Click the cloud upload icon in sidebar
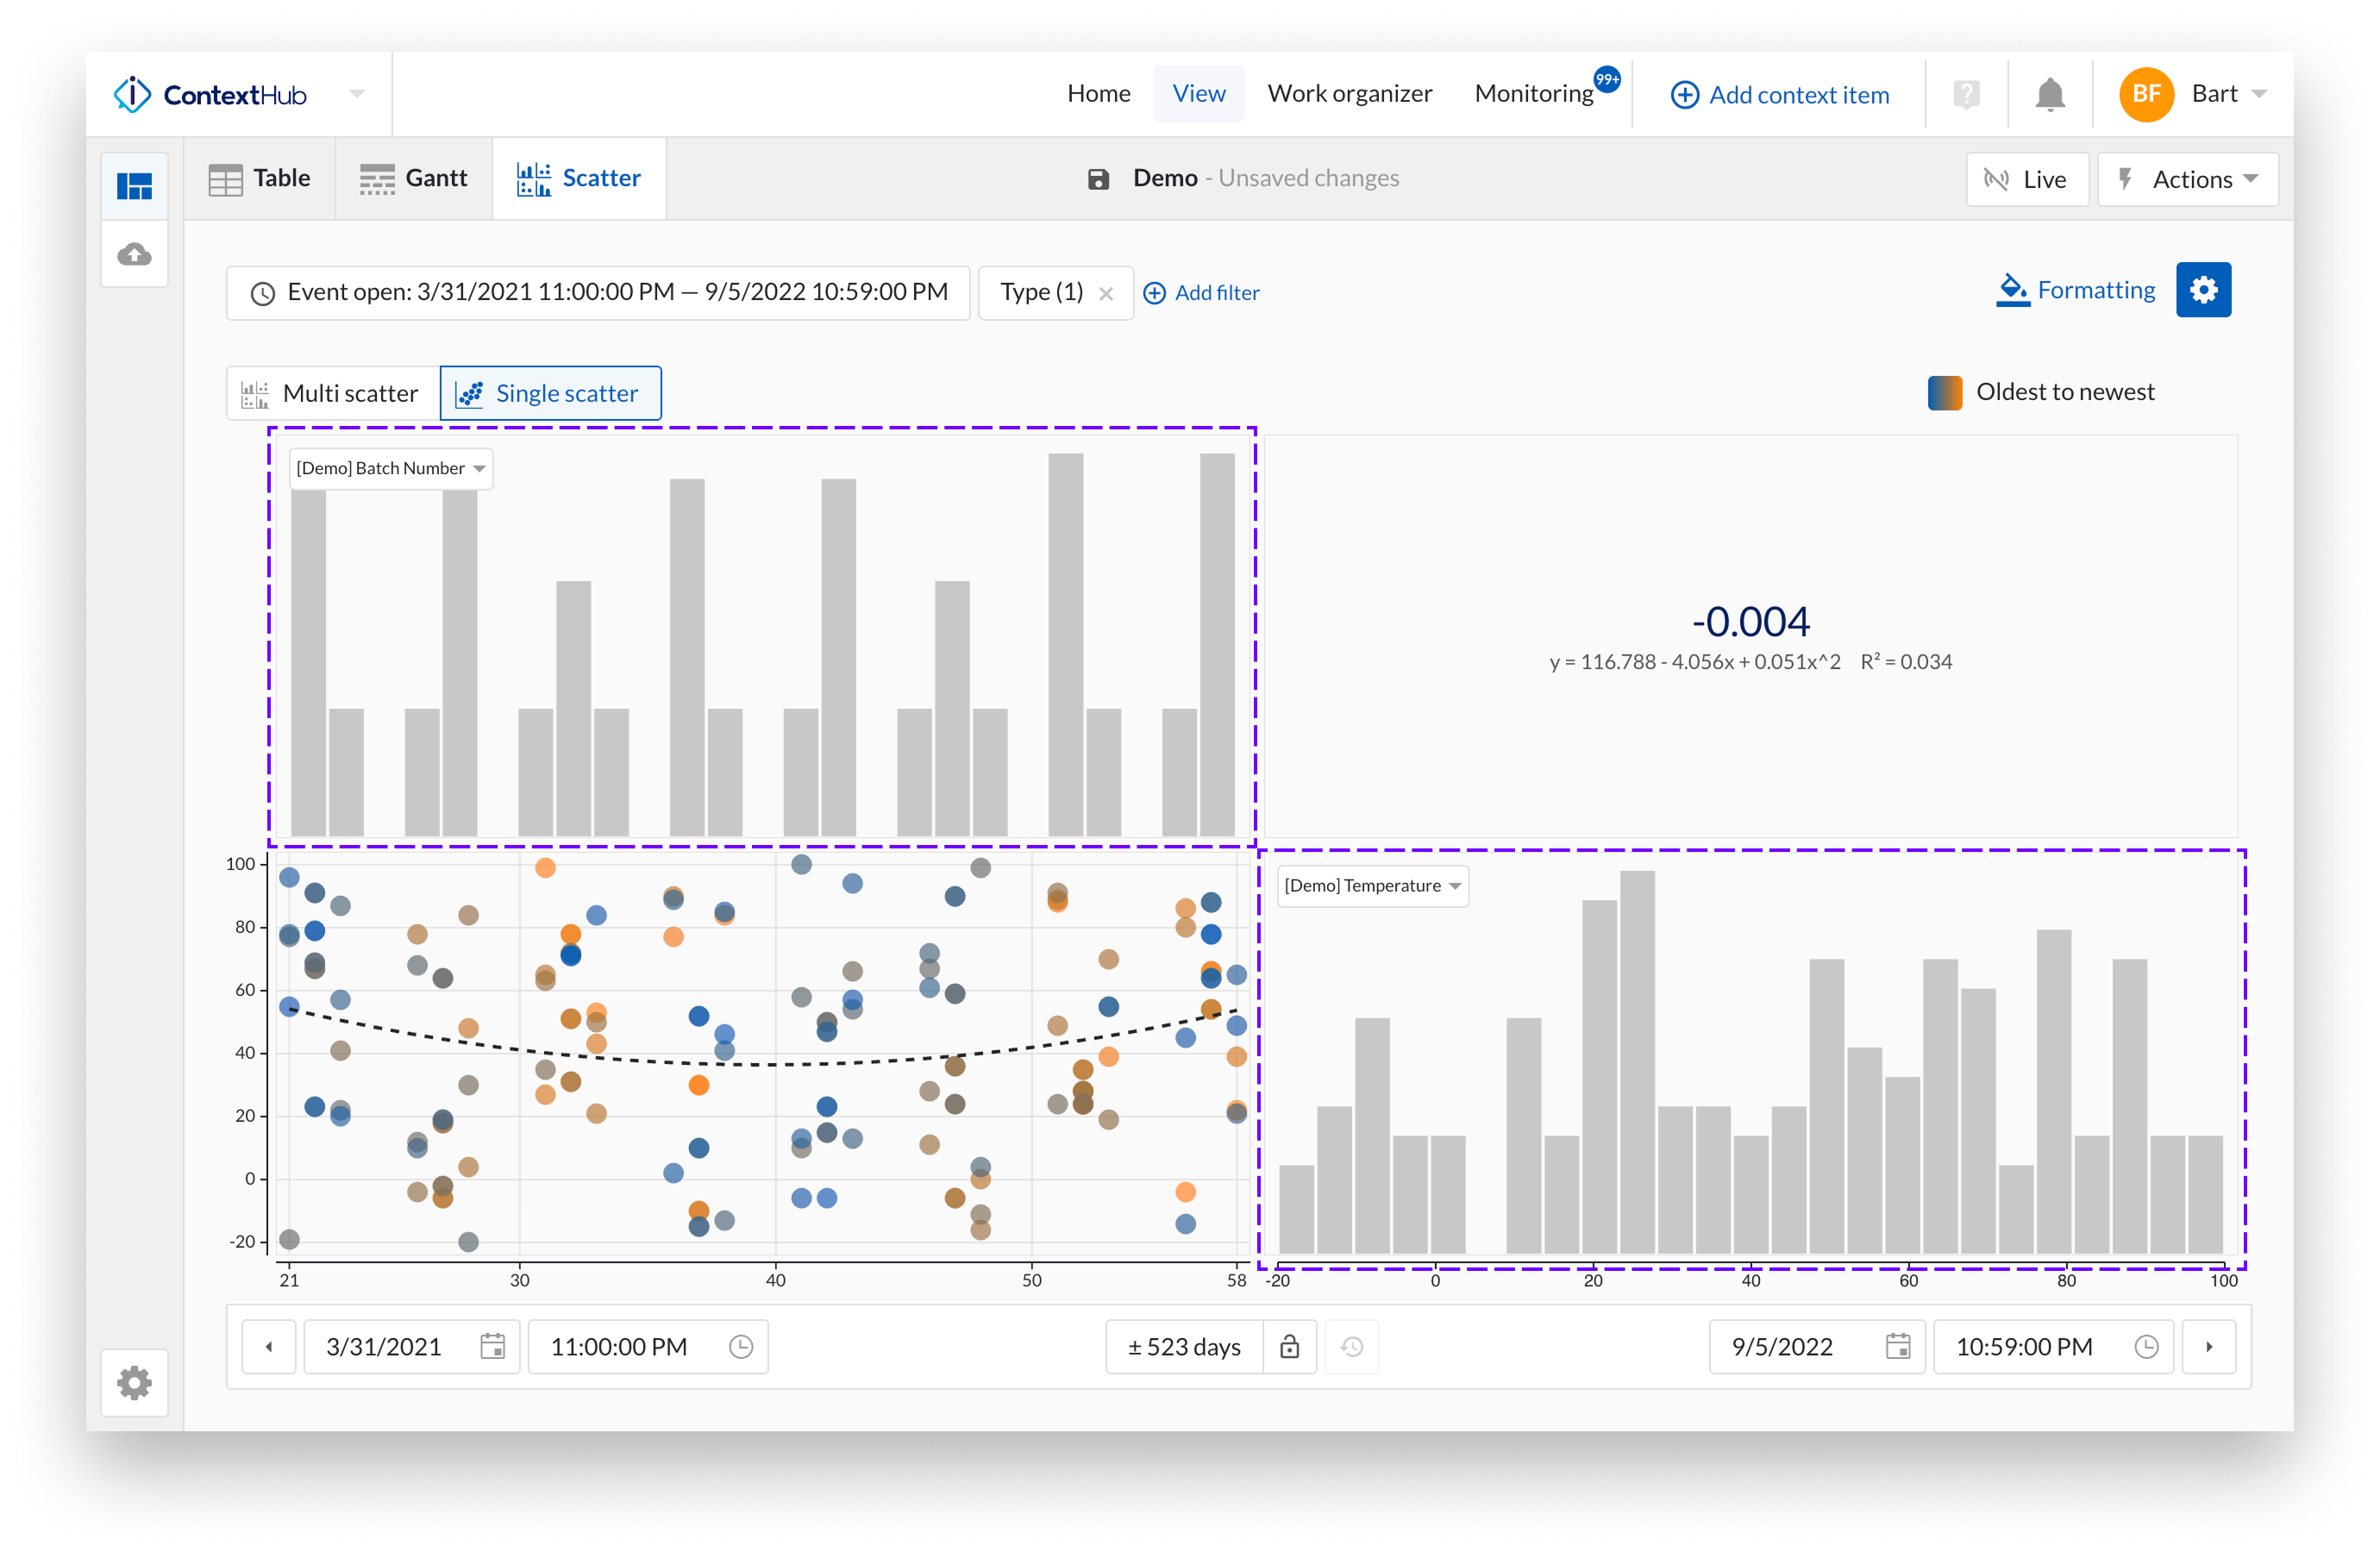Image resolution: width=2380 pixels, height=1552 pixels. (x=134, y=254)
